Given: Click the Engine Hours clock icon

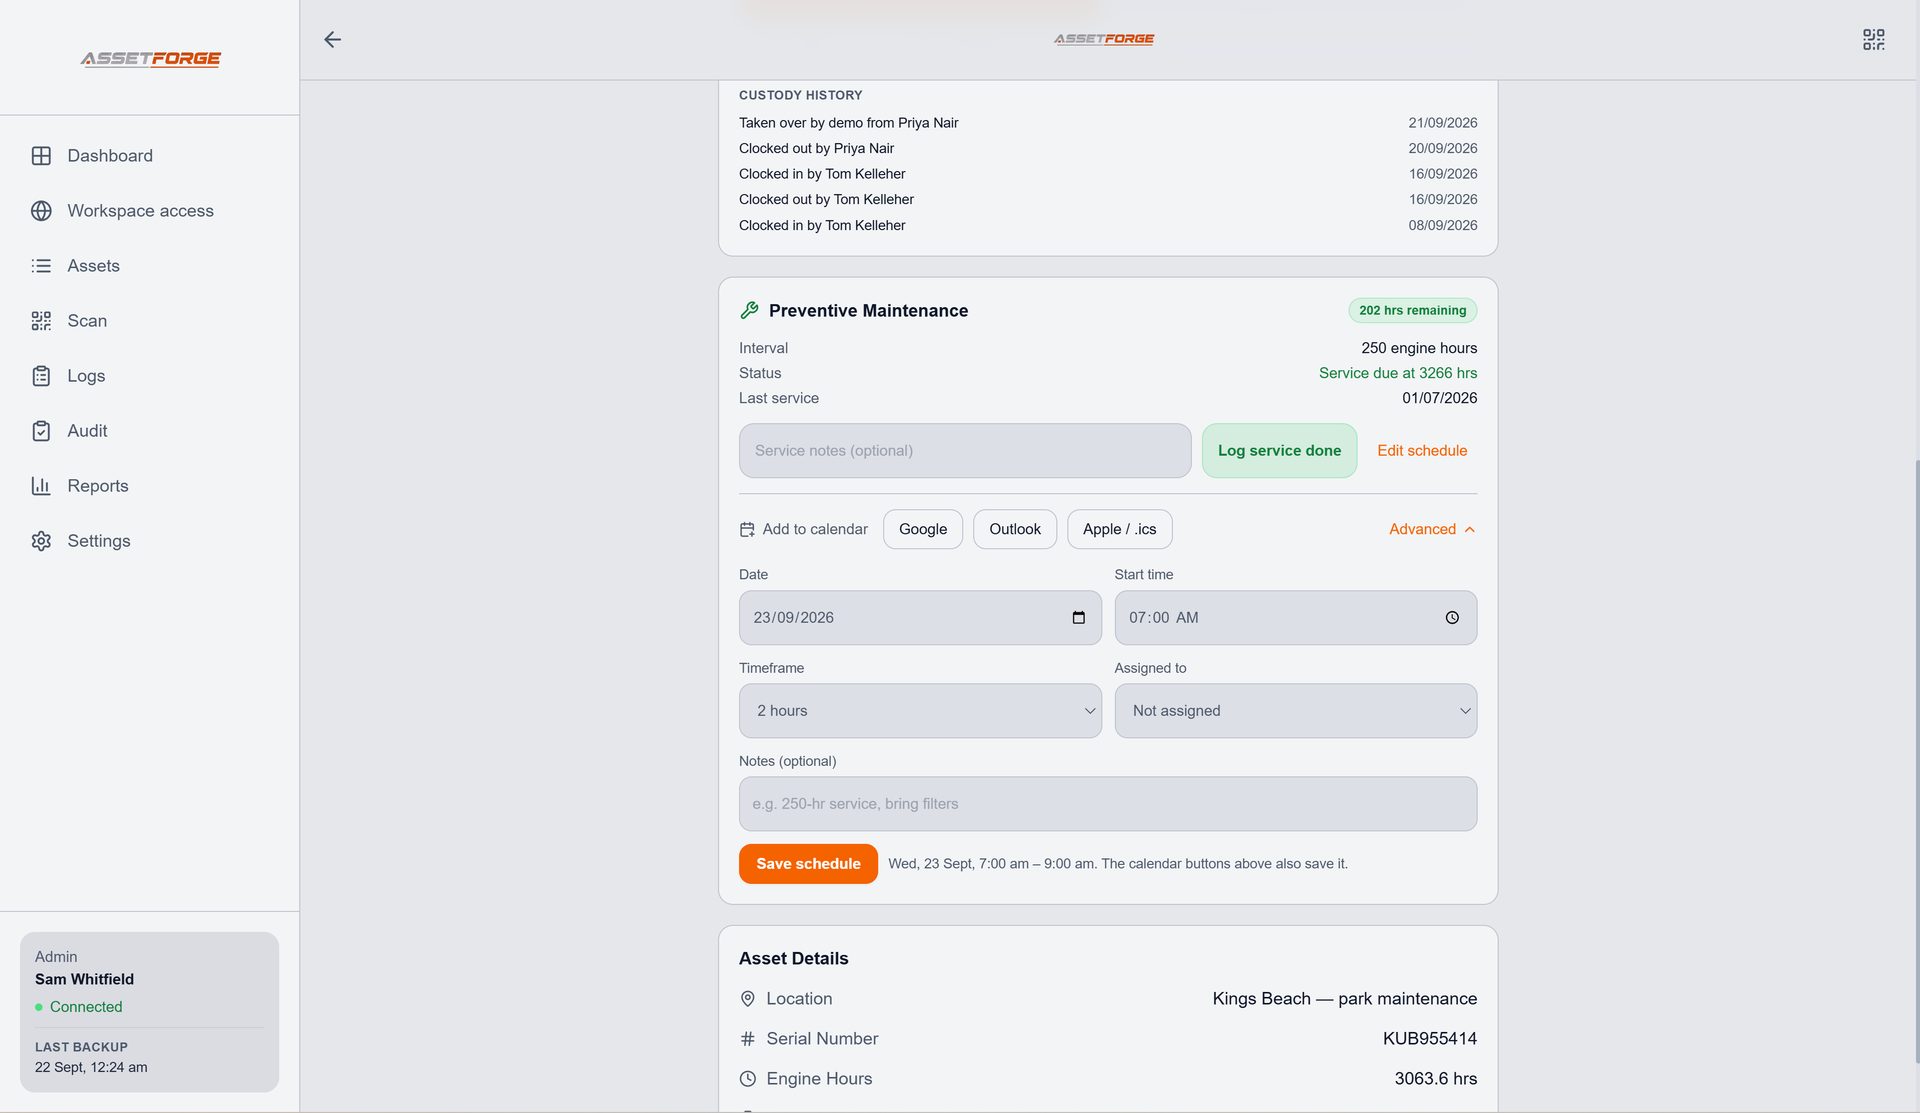Looking at the screenshot, I should (x=747, y=1079).
